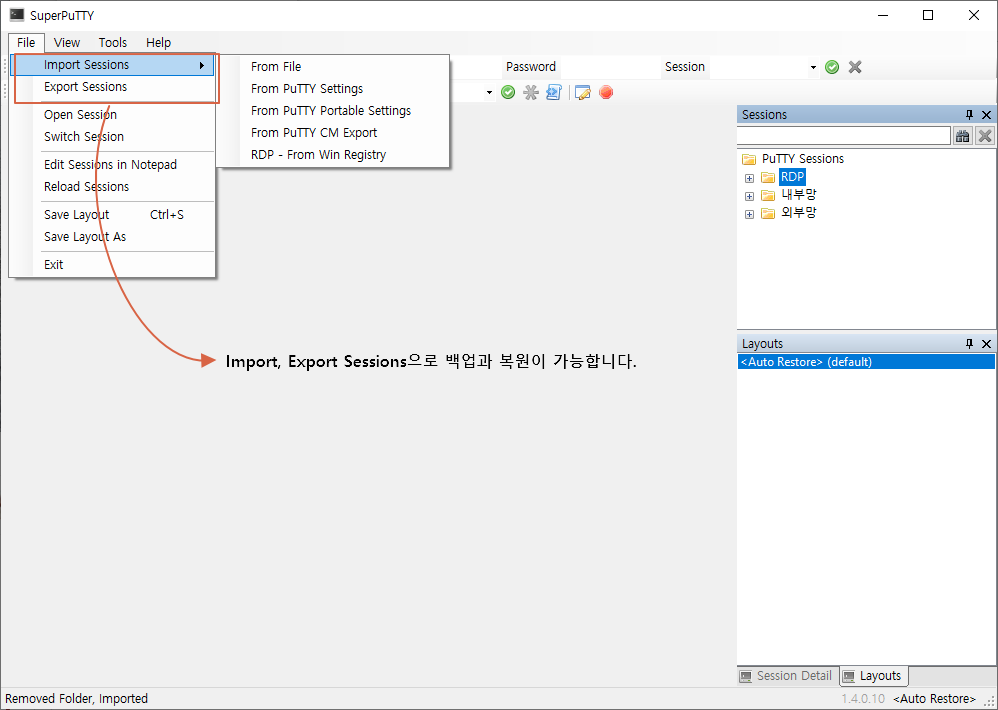Open the Session dropdown arrow
Viewport: 998px width, 710px height.
813,67
